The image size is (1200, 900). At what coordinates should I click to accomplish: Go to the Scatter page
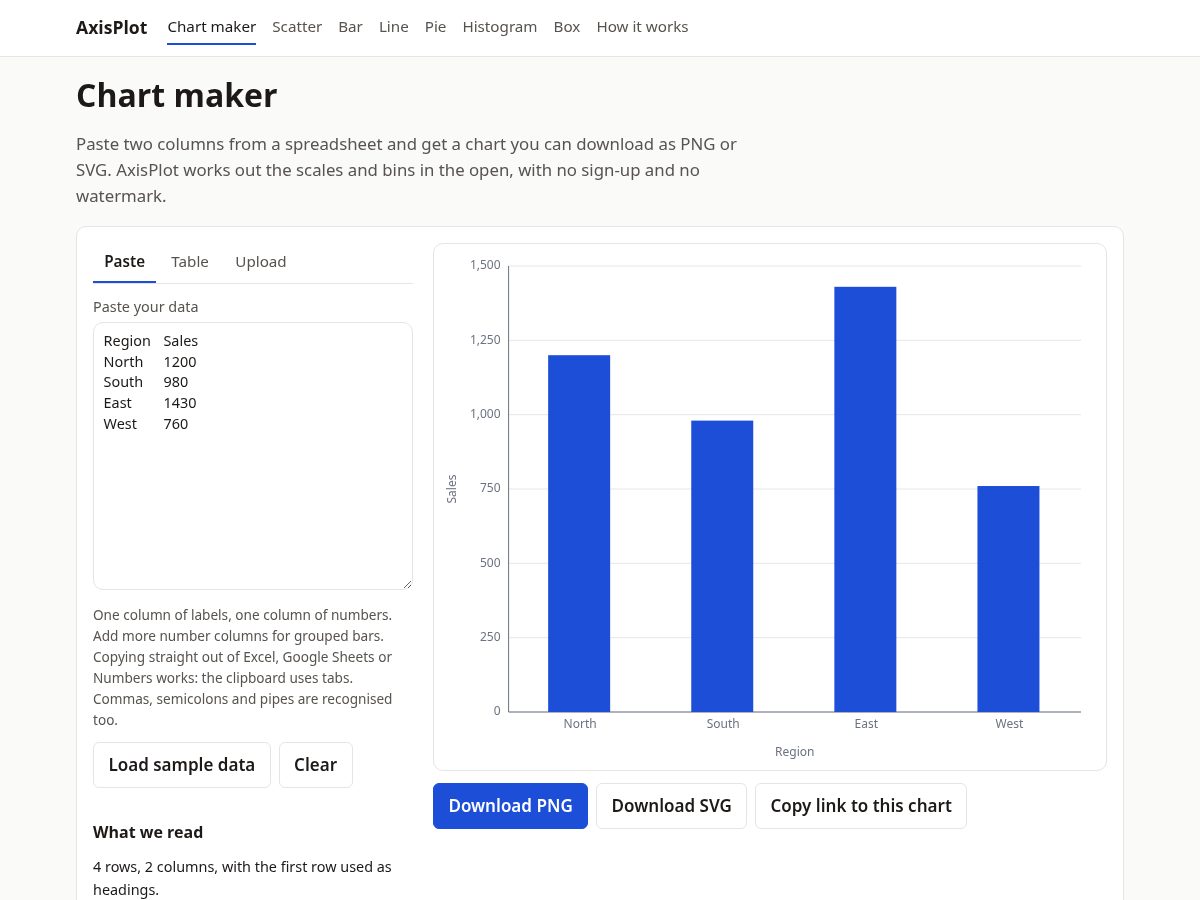tap(297, 27)
